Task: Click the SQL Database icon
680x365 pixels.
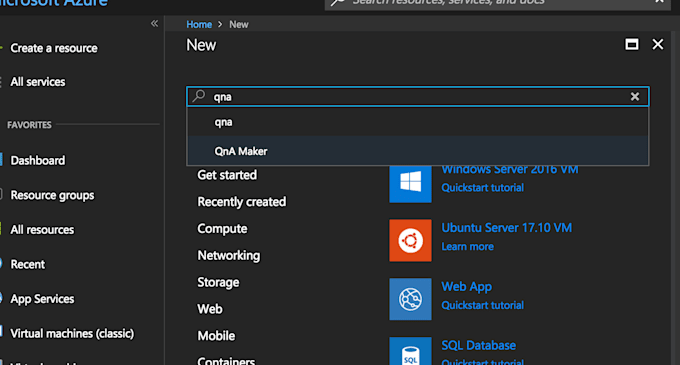Action: pyautogui.click(x=410, y=351)
